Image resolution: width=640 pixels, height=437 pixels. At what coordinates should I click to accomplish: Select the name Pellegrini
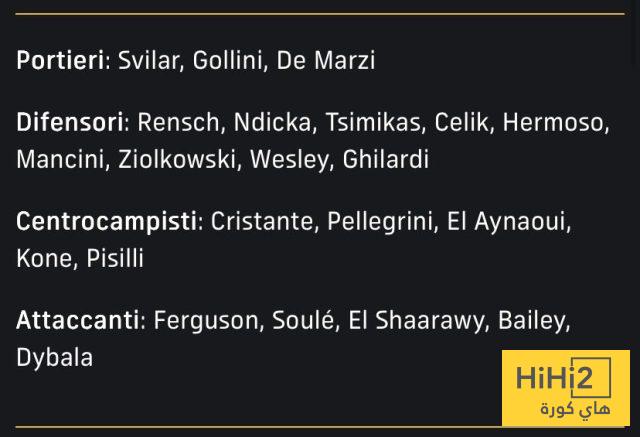point(380,221)
